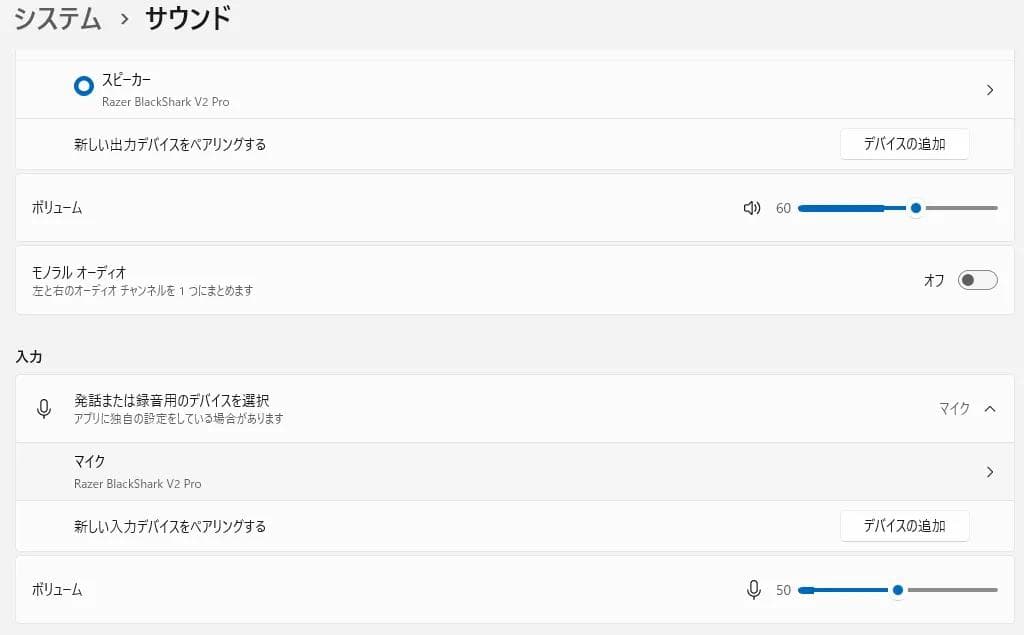Mute input with the microphone volume icon

click(x=754, y=590)
